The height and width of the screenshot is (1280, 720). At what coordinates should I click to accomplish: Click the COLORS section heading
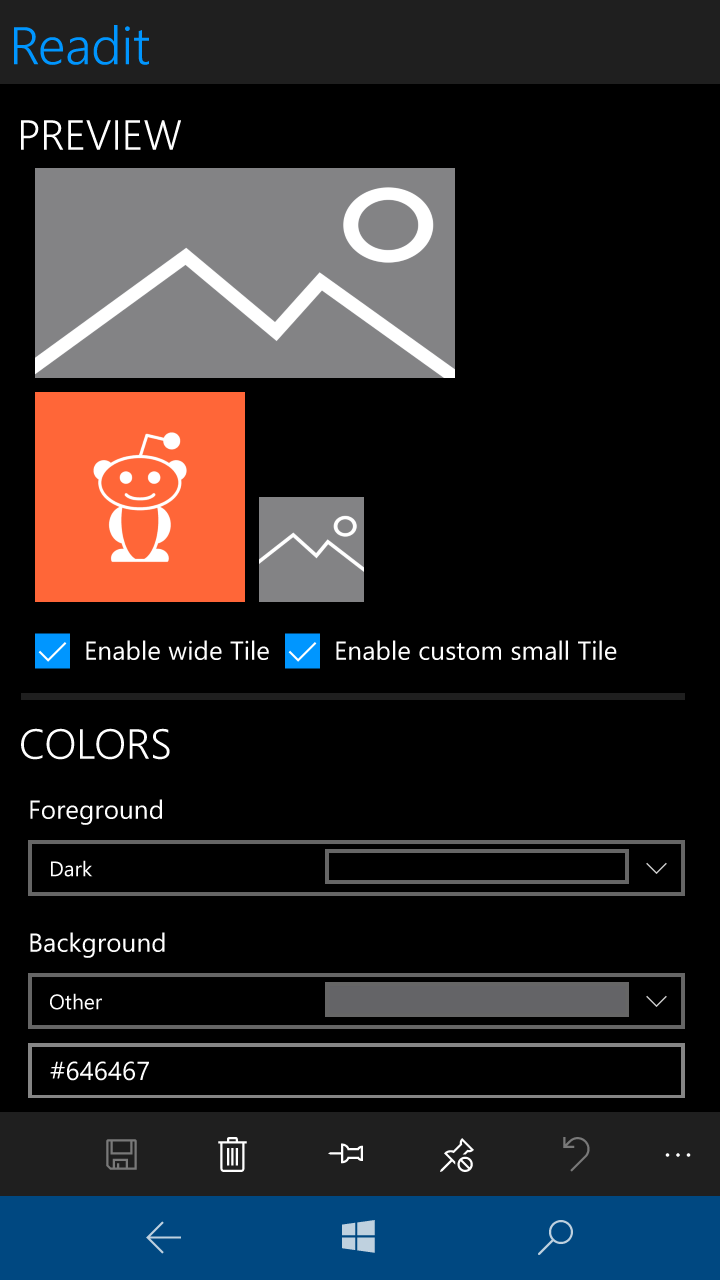point(96,745)
